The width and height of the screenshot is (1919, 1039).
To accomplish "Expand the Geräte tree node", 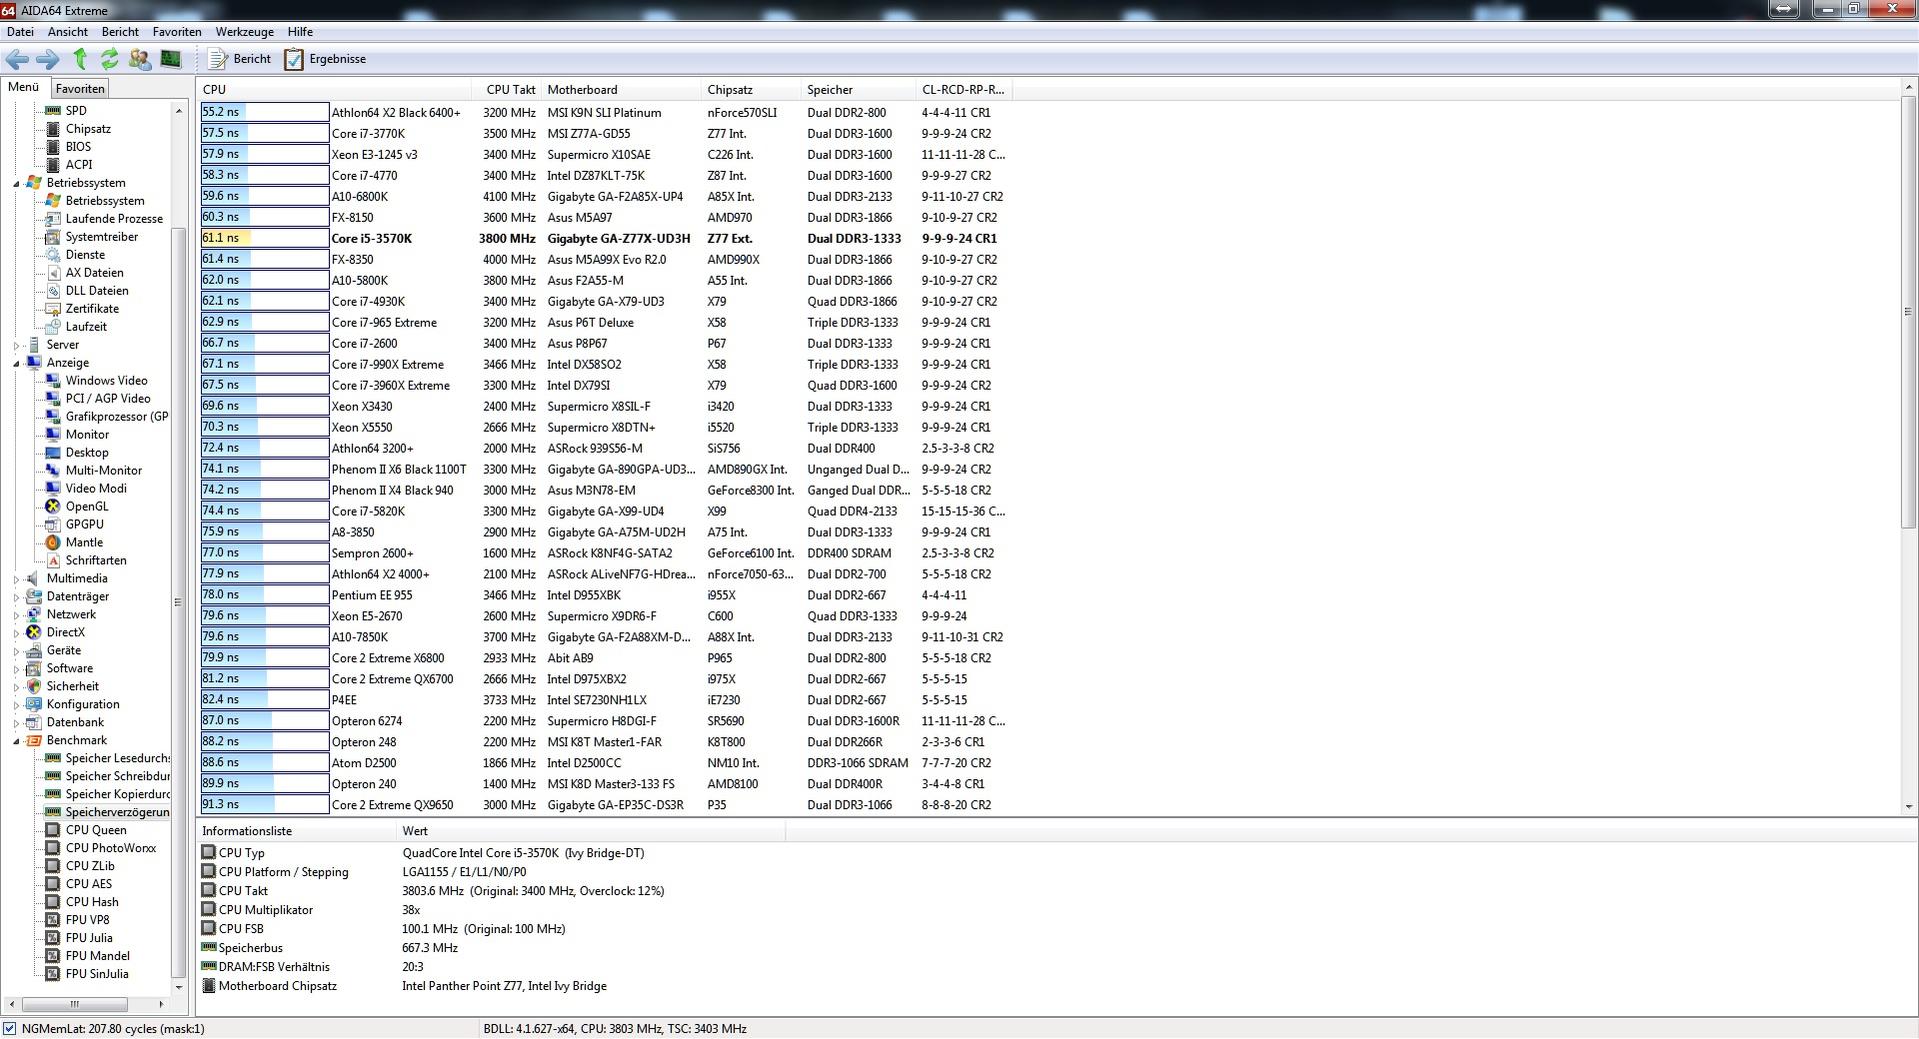I will (x=17, y=651).
